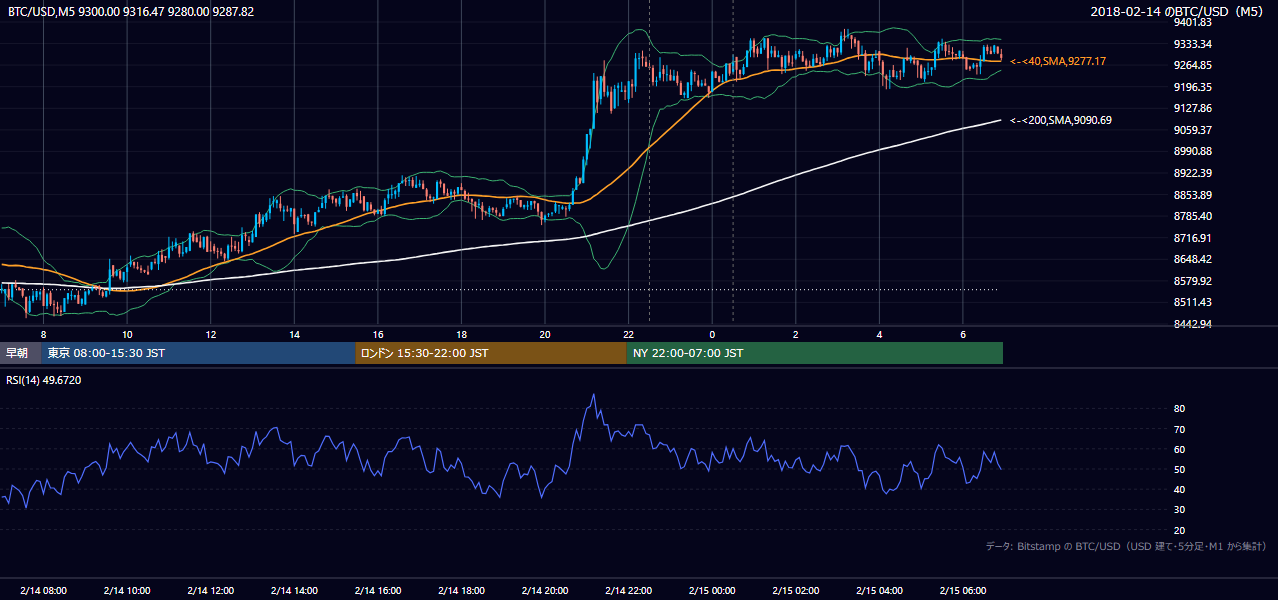Click the BTC/USD,M5 OHLC header text
Screen dimensions: 1278x600
tap(131, 11)
